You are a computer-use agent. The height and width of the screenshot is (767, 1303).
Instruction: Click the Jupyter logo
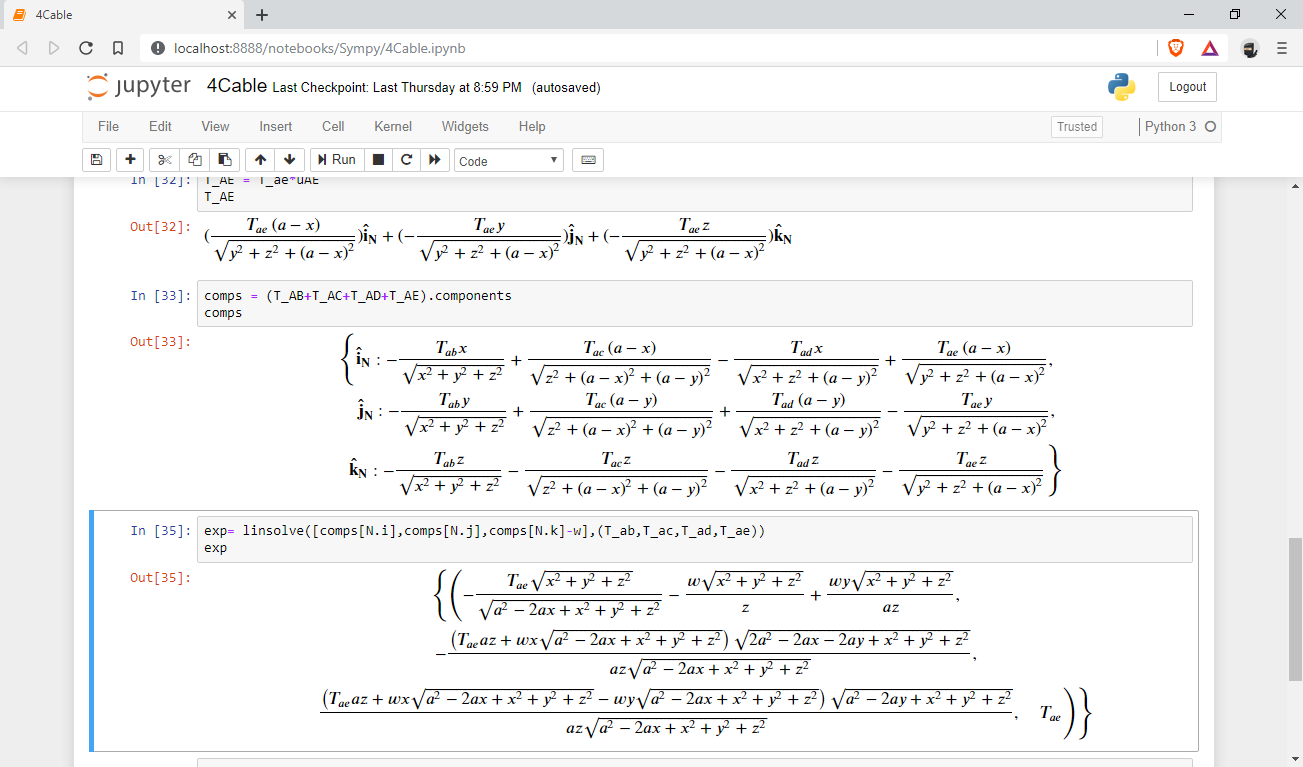click(x=138, y=87)
